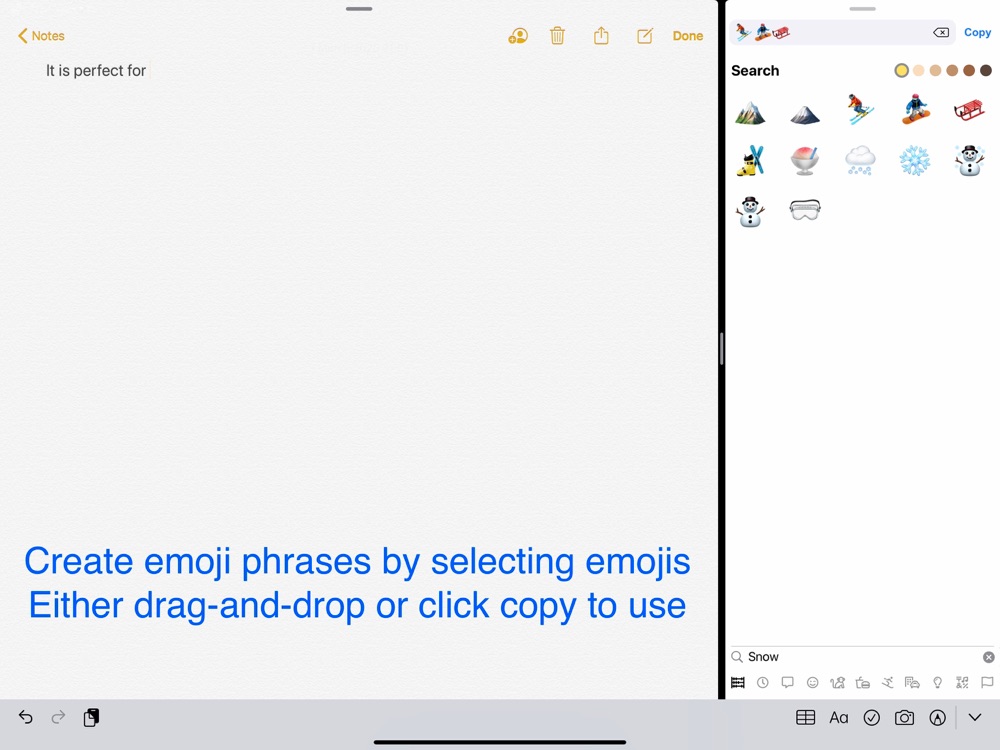This screenshot has height=750, width=1000.
Task: Pick the snowman without snow emoji
Action: (750, 211)
